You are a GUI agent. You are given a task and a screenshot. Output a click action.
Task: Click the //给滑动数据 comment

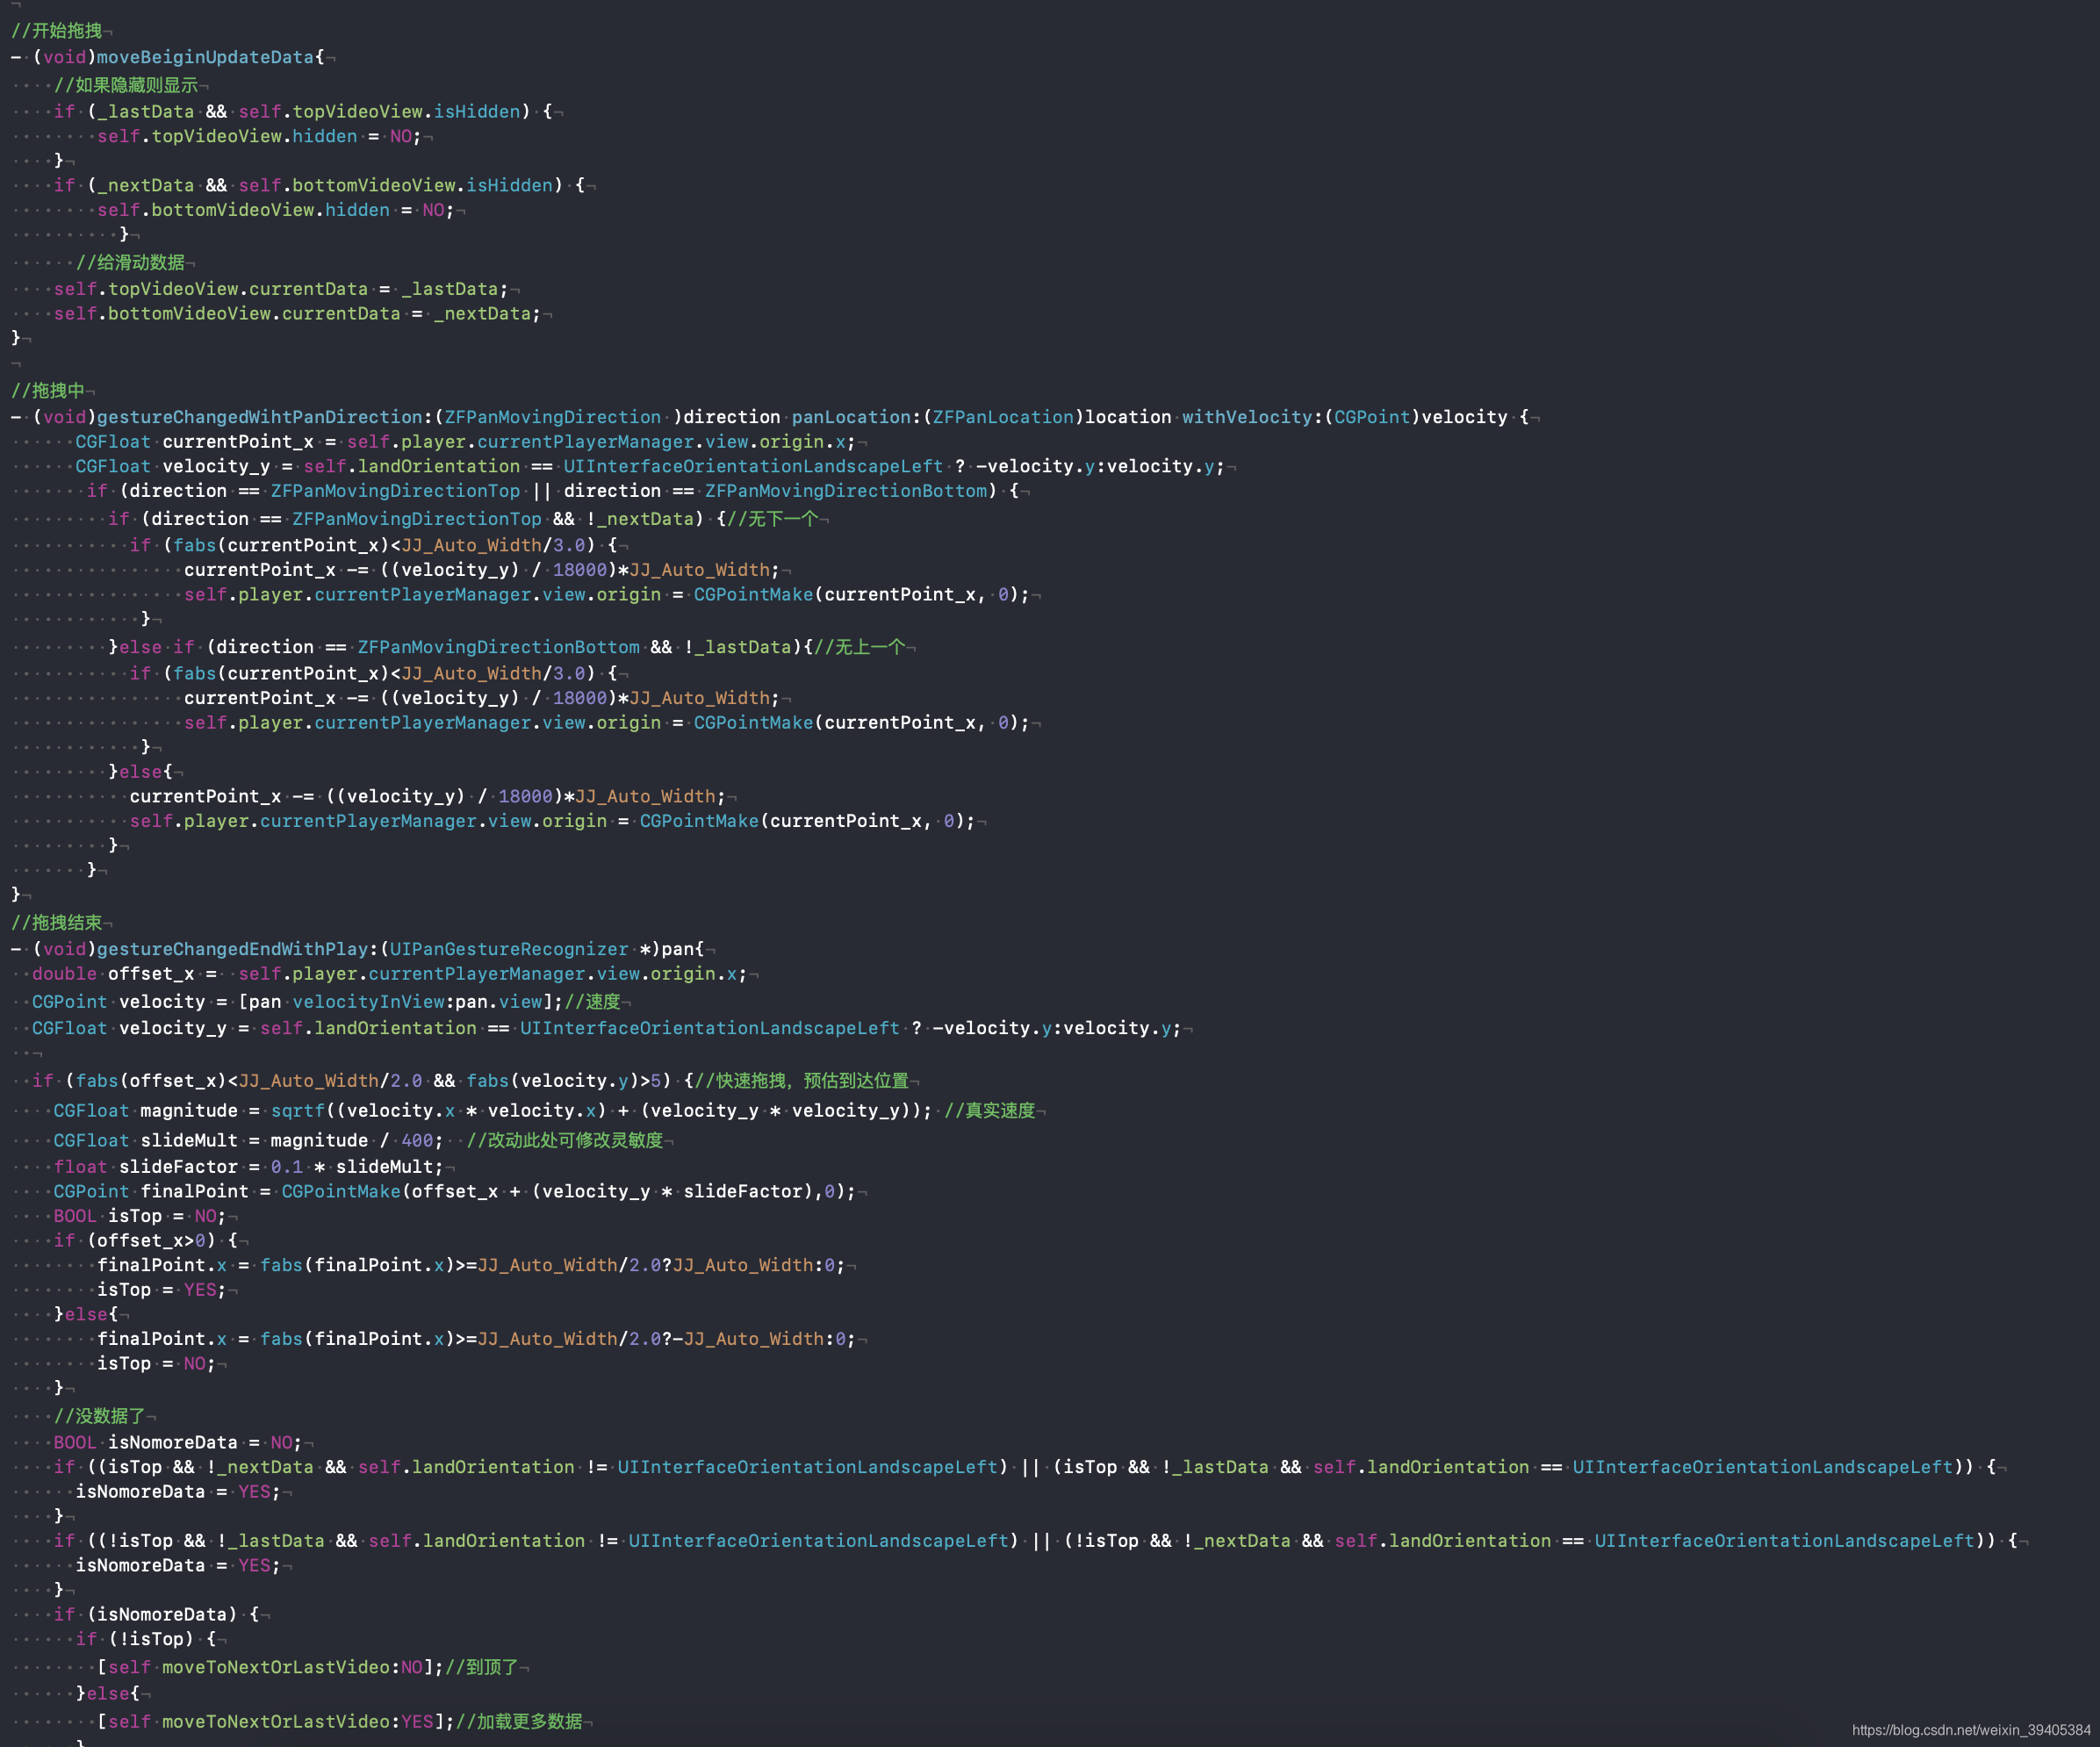click(x=131, y=262)
